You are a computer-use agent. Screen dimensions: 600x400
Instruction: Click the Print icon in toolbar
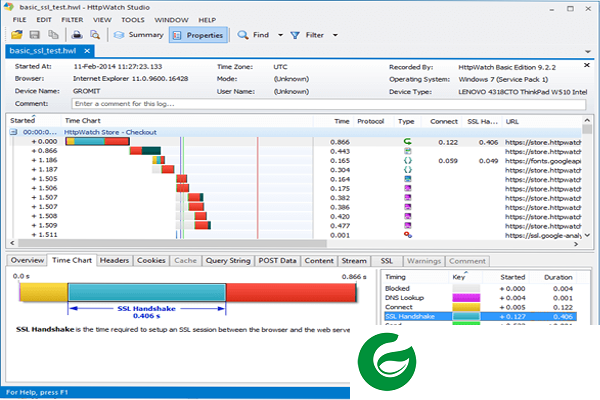77,35
